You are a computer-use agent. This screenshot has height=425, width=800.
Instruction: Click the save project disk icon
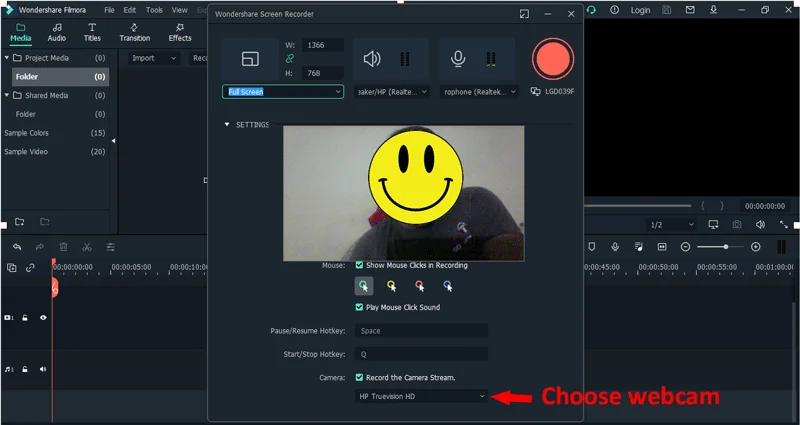coord(666,10)
